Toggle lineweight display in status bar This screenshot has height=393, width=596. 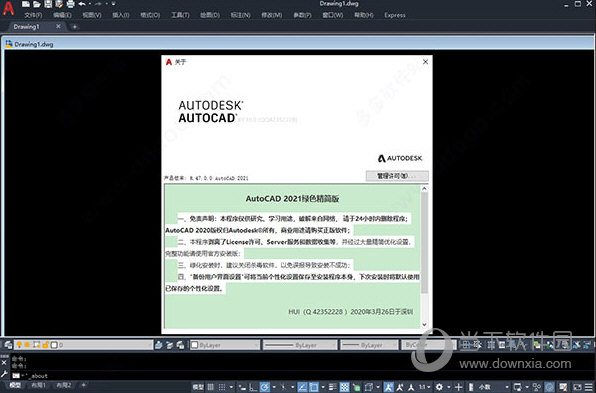(332, 387)
